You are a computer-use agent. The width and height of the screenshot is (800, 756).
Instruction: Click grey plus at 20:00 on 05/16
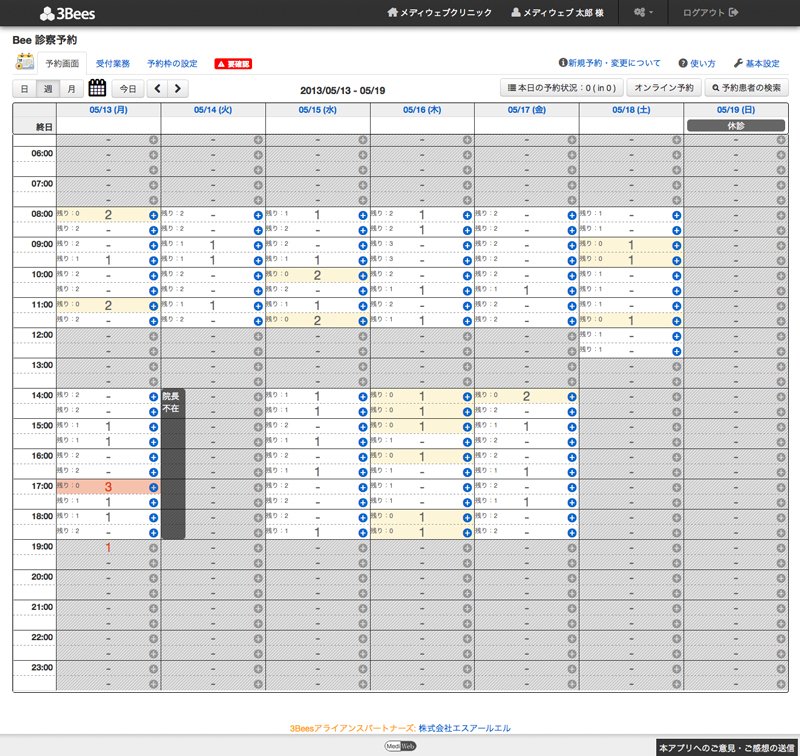467,578
